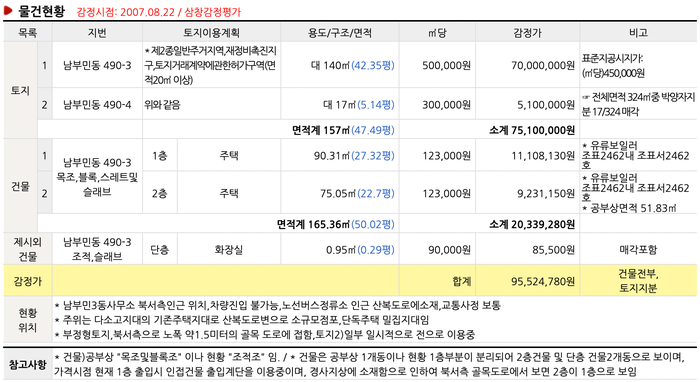Click the line starting 남부민3동사무소 북서측인근 위치
Screen dimensions: 700x382
pyautogui.click(x=278, y=306)
